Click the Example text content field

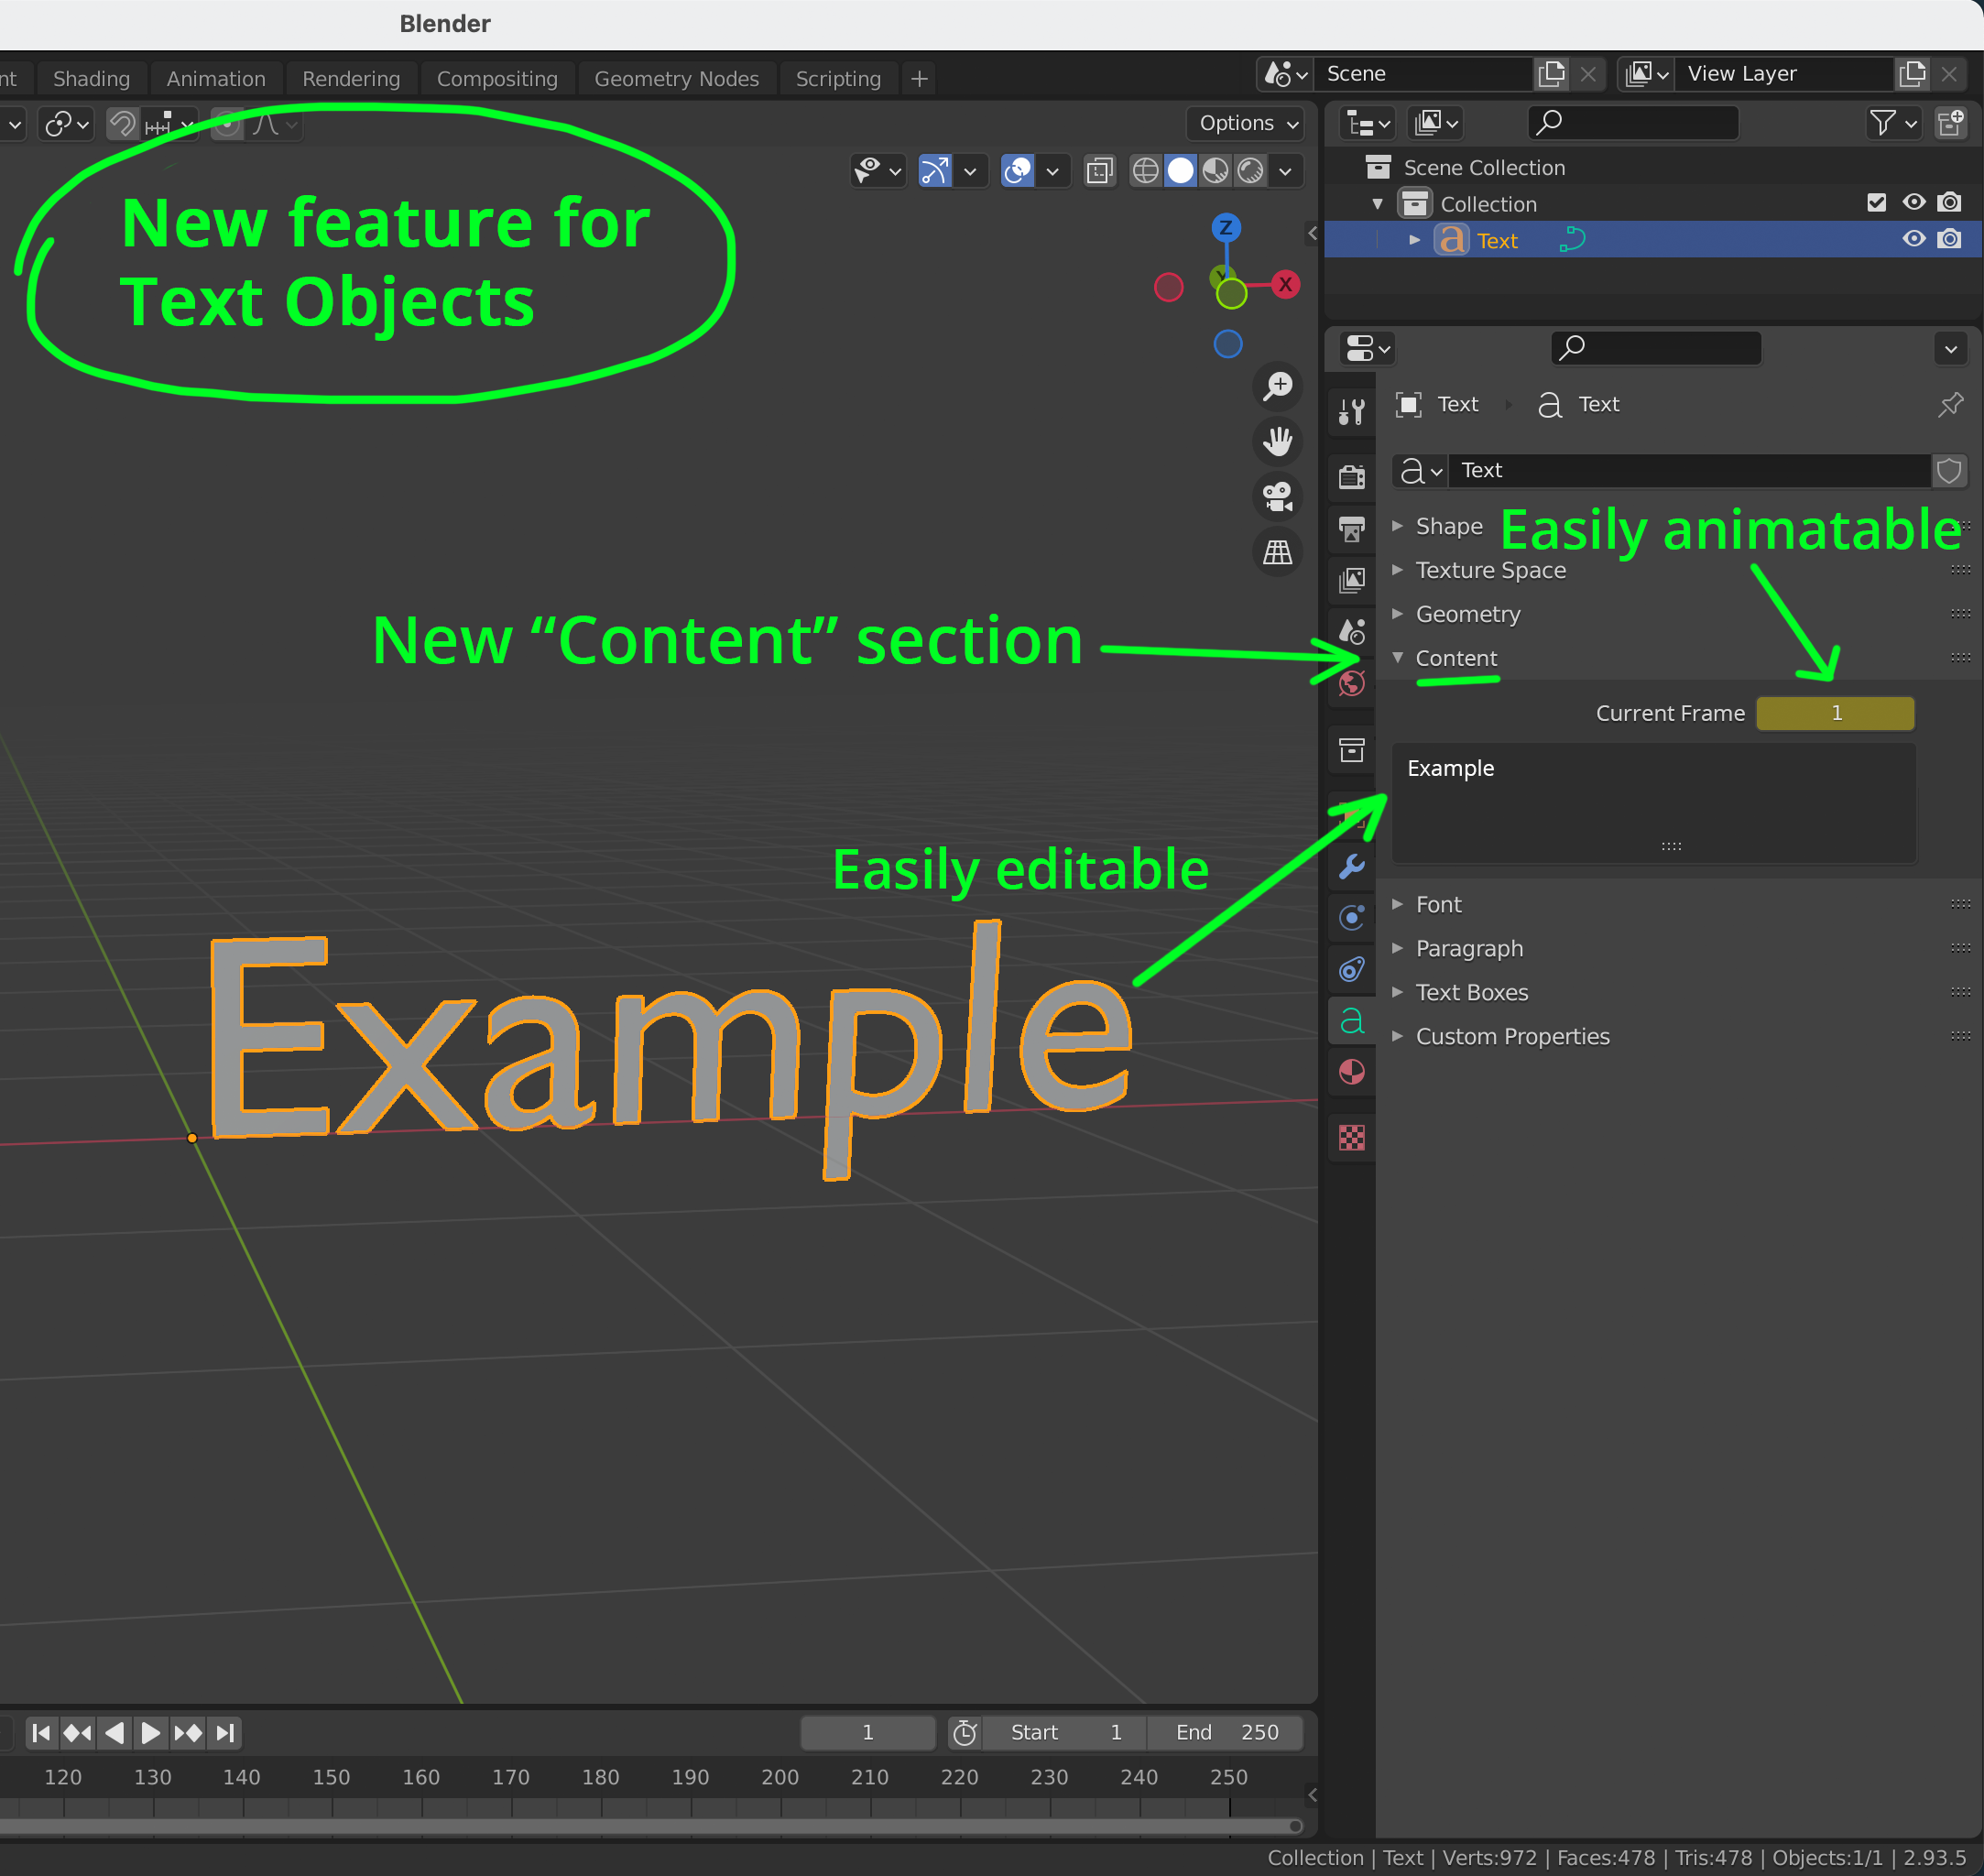[1654, 803]
